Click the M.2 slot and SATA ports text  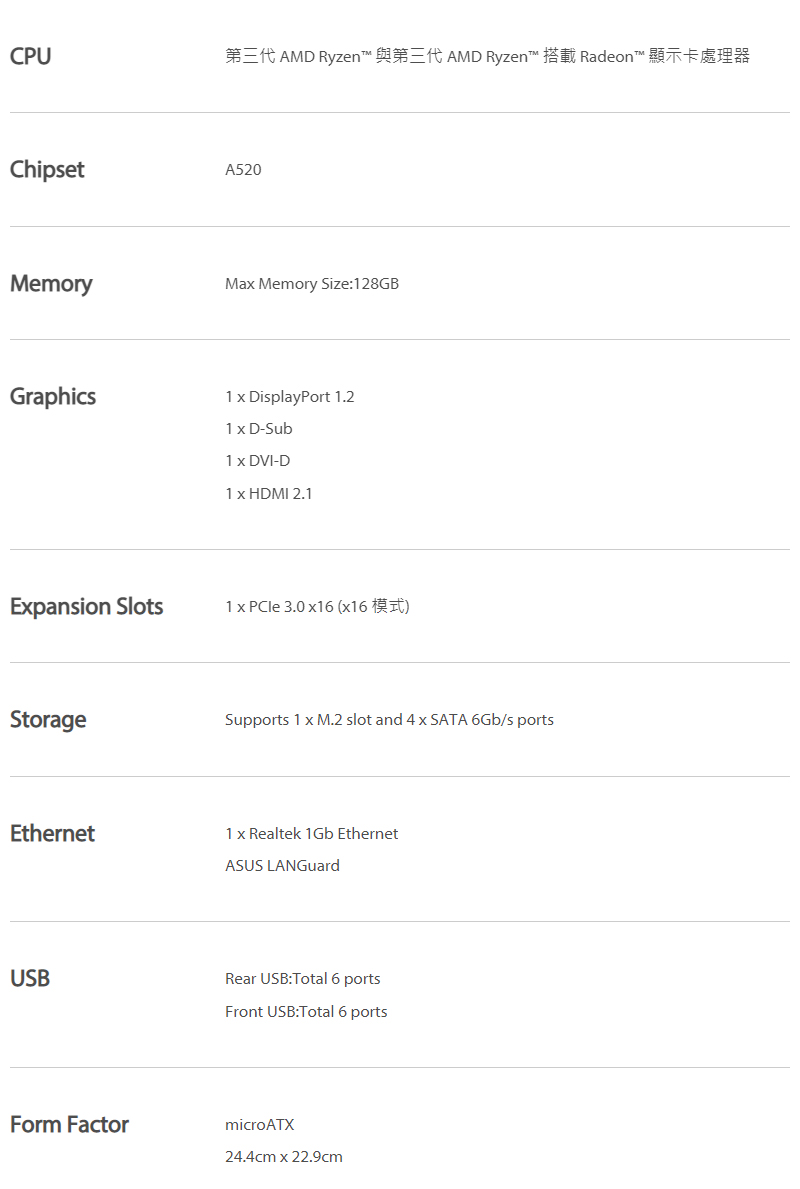(389, 720)
